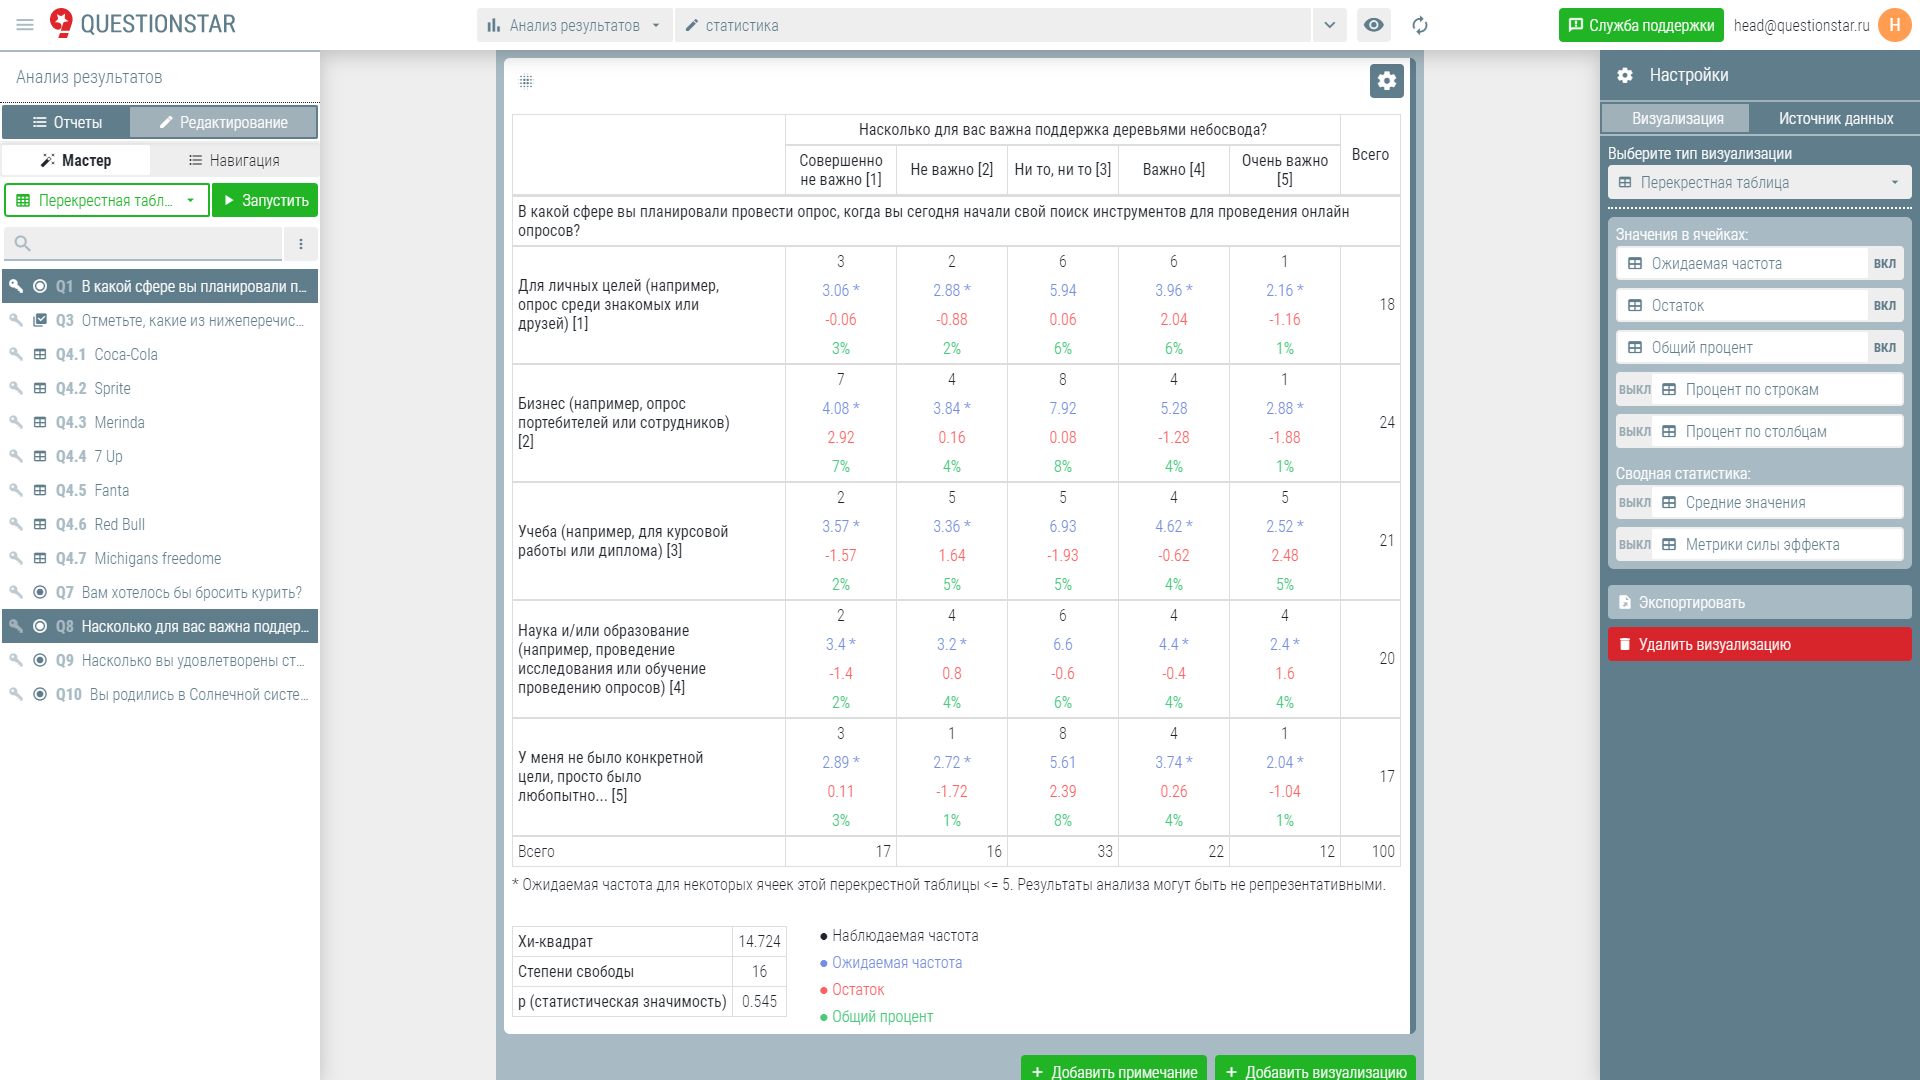Enable Процент по столбцам

(1635, 432)
